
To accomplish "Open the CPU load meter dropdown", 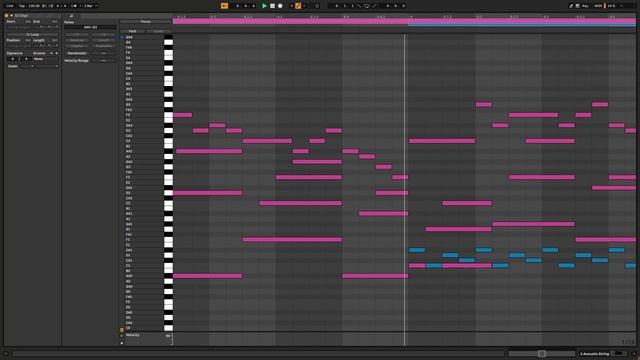I will [x=621, y=6].
